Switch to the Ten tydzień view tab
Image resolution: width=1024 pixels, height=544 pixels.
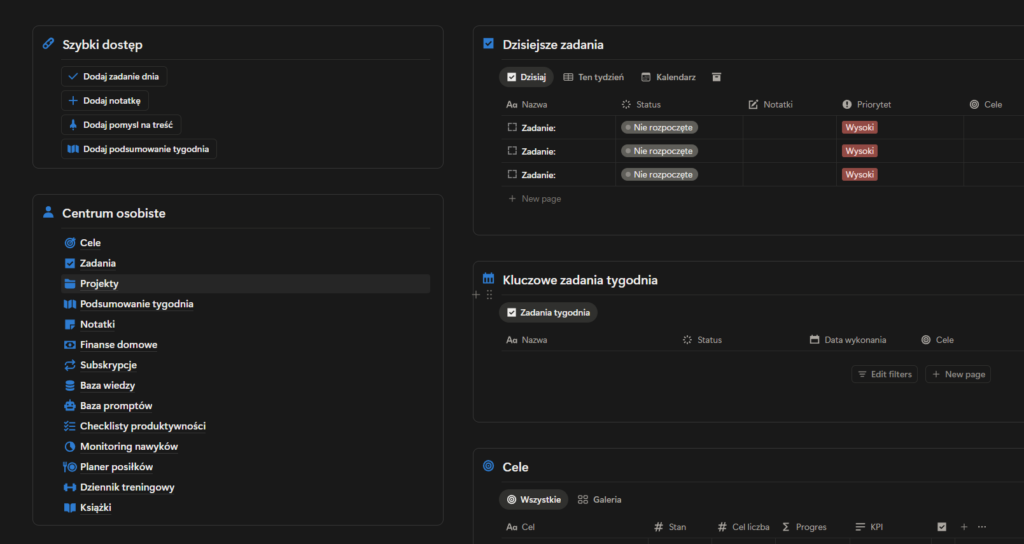point(594,77)
